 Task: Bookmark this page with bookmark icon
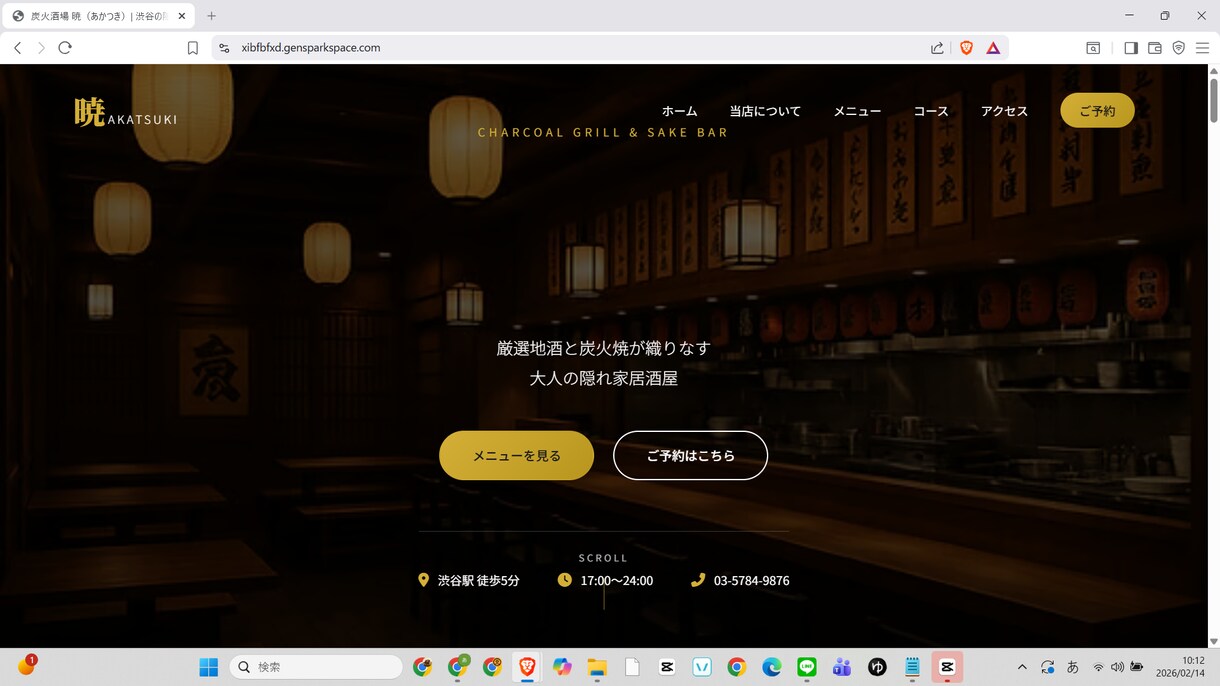pos(193,48)
